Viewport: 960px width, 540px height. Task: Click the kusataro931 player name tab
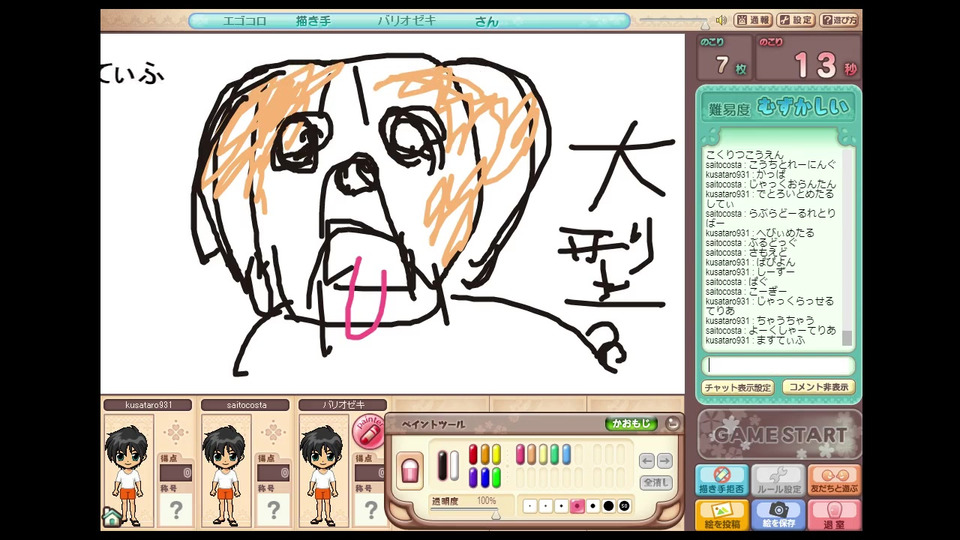[148, 405]
